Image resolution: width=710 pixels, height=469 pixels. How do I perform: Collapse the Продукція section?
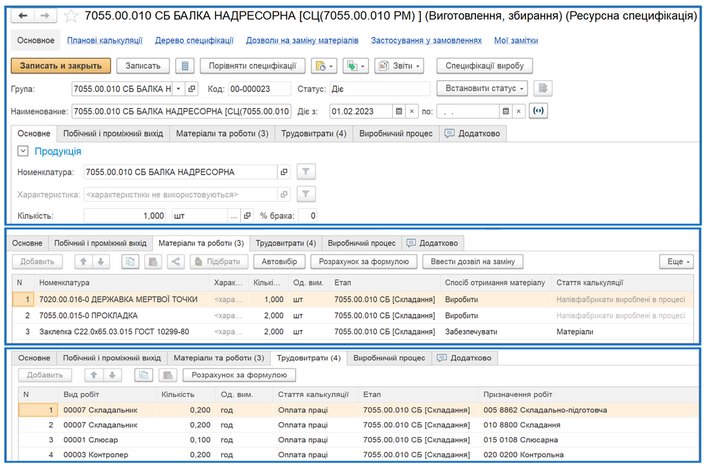pos(25,151)
